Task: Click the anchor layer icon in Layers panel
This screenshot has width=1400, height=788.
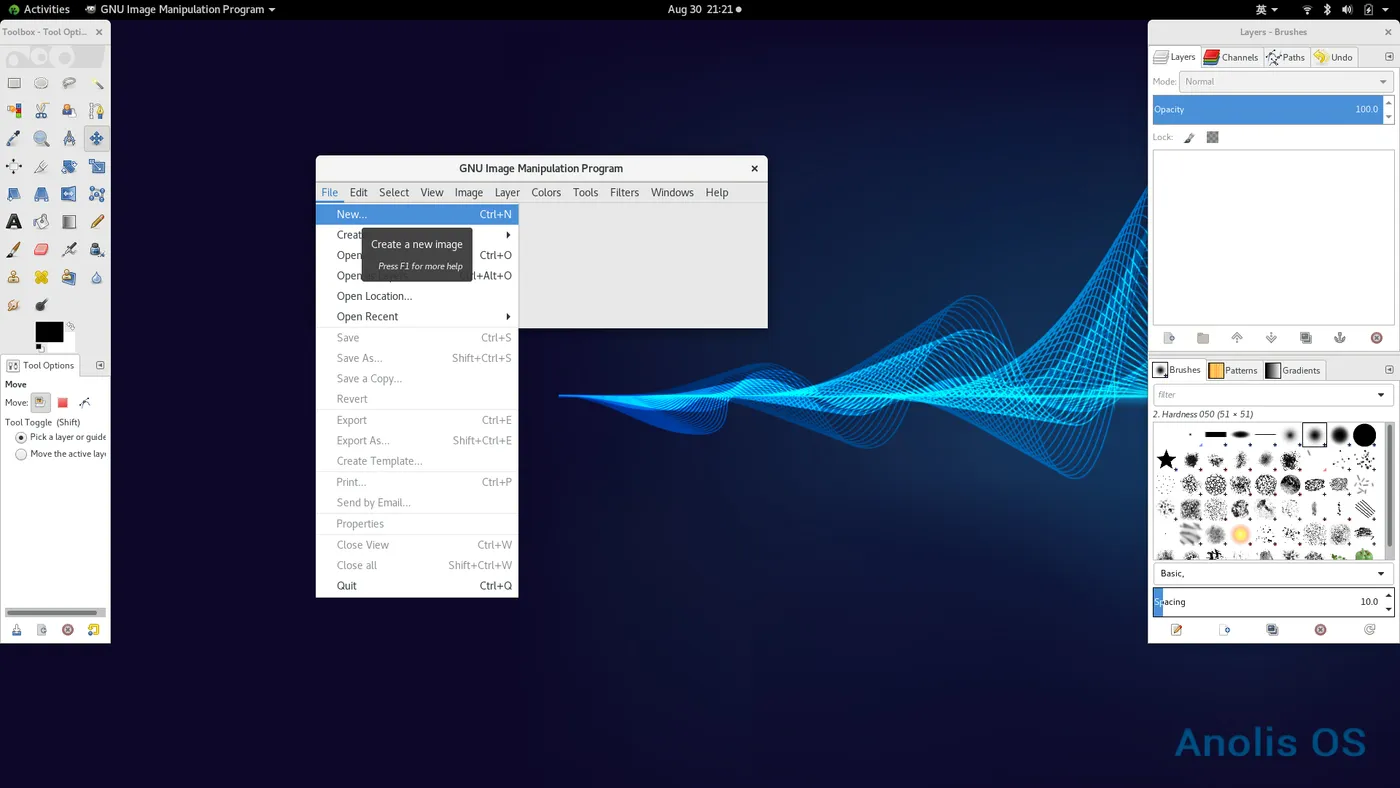Action: [1340, 338]
